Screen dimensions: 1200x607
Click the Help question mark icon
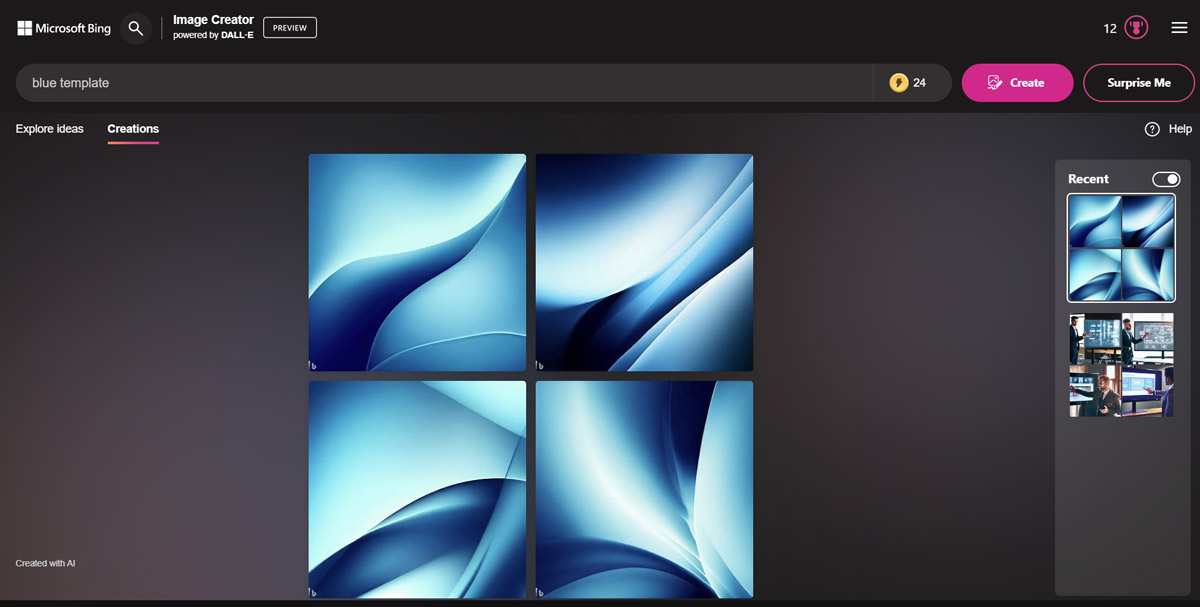pos(1152,129)
